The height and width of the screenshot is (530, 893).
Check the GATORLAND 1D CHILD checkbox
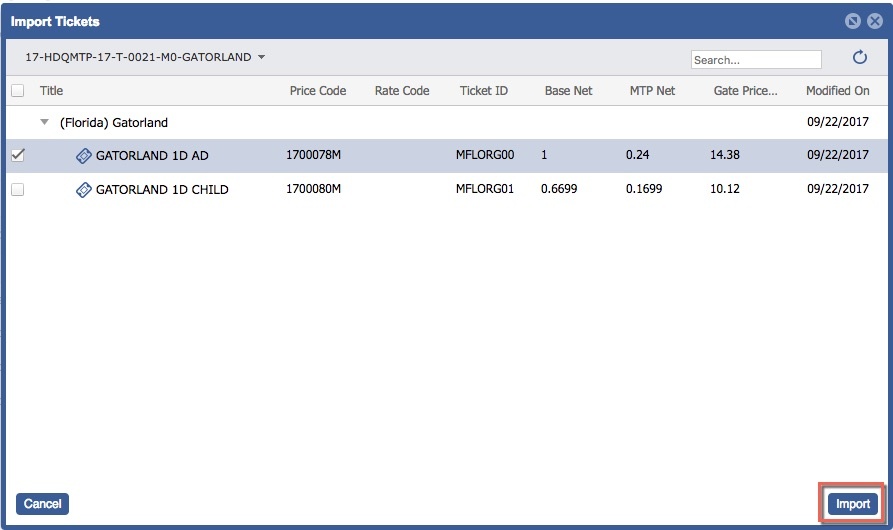point(17,190)
